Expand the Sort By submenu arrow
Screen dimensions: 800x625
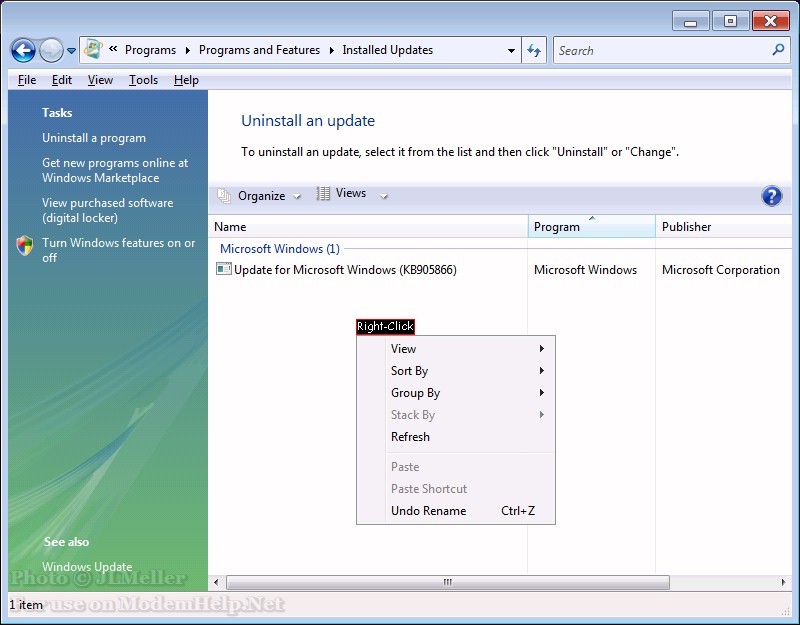542,370
